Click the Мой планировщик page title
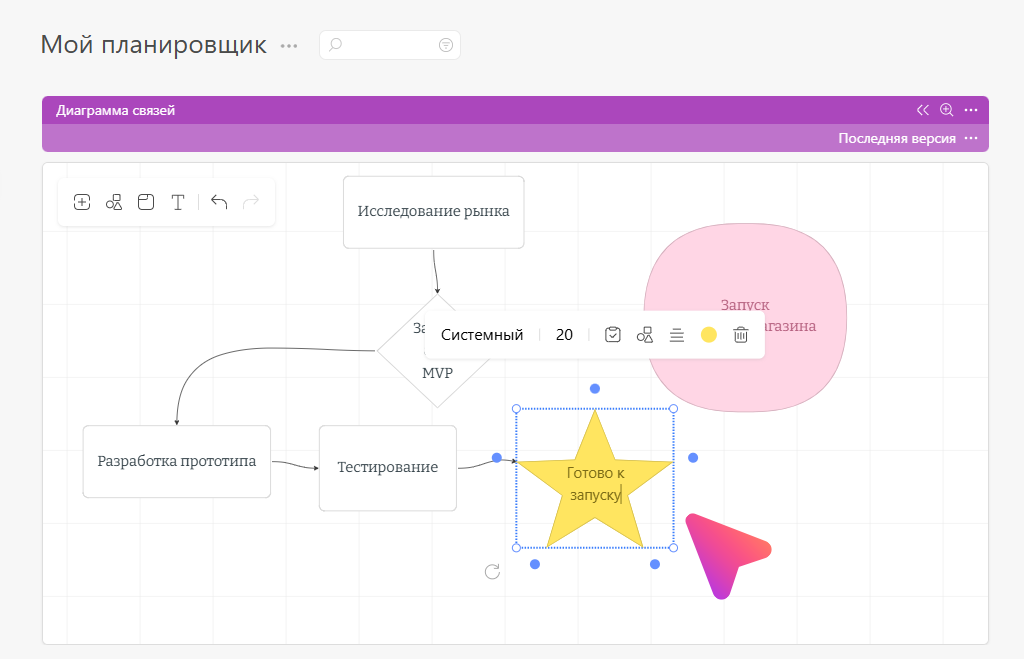The image size is (1024, 659). (153, 44)
